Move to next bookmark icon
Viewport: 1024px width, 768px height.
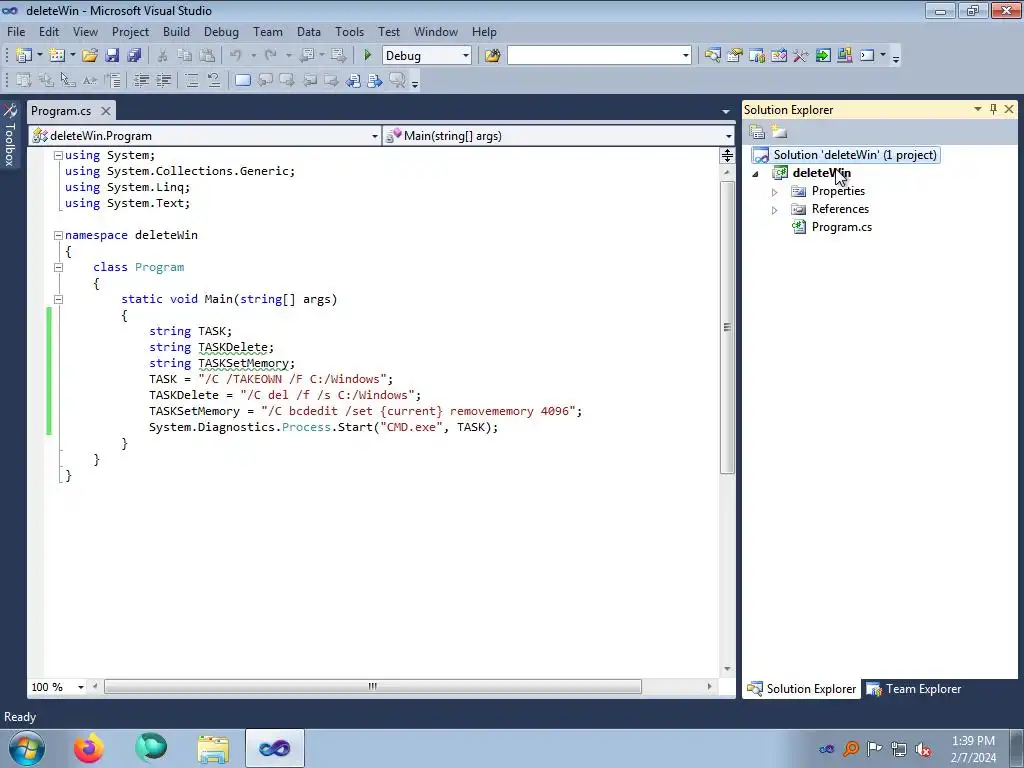pyautogui.click(x=287, y=80)
